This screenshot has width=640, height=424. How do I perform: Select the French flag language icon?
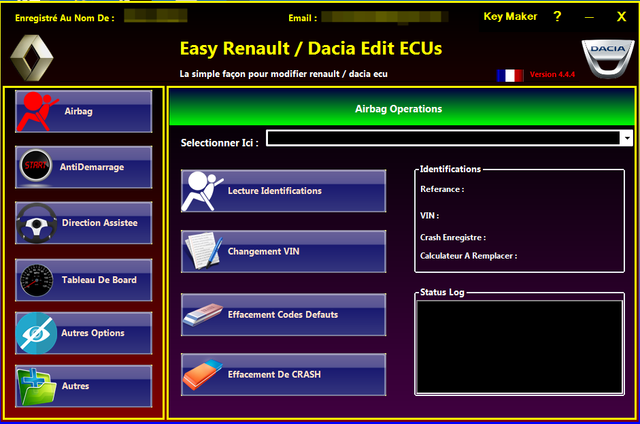click(x=510, y=75)
